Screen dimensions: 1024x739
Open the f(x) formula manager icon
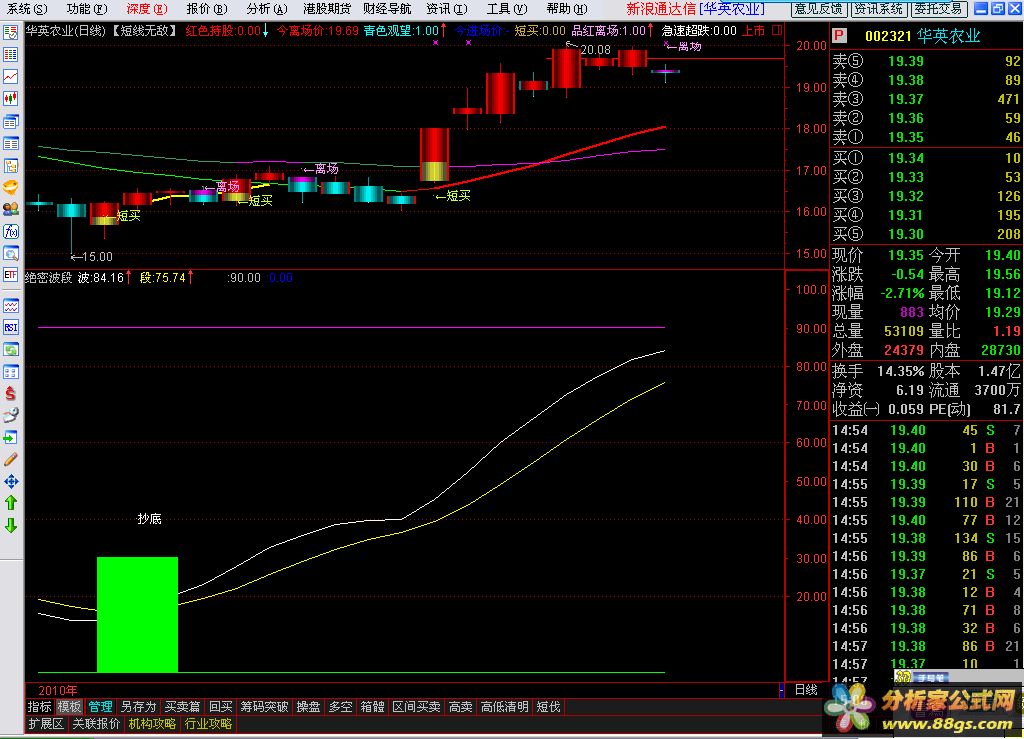point(10,232)
